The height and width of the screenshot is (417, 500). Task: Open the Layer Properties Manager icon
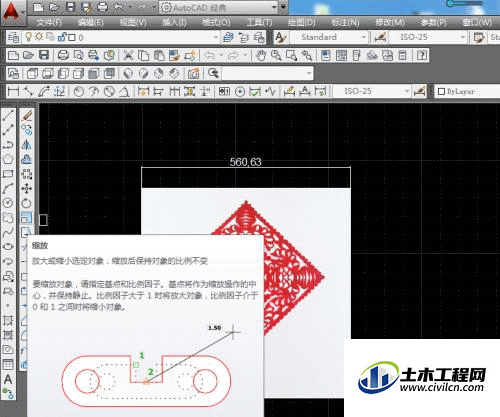(13, 37)
